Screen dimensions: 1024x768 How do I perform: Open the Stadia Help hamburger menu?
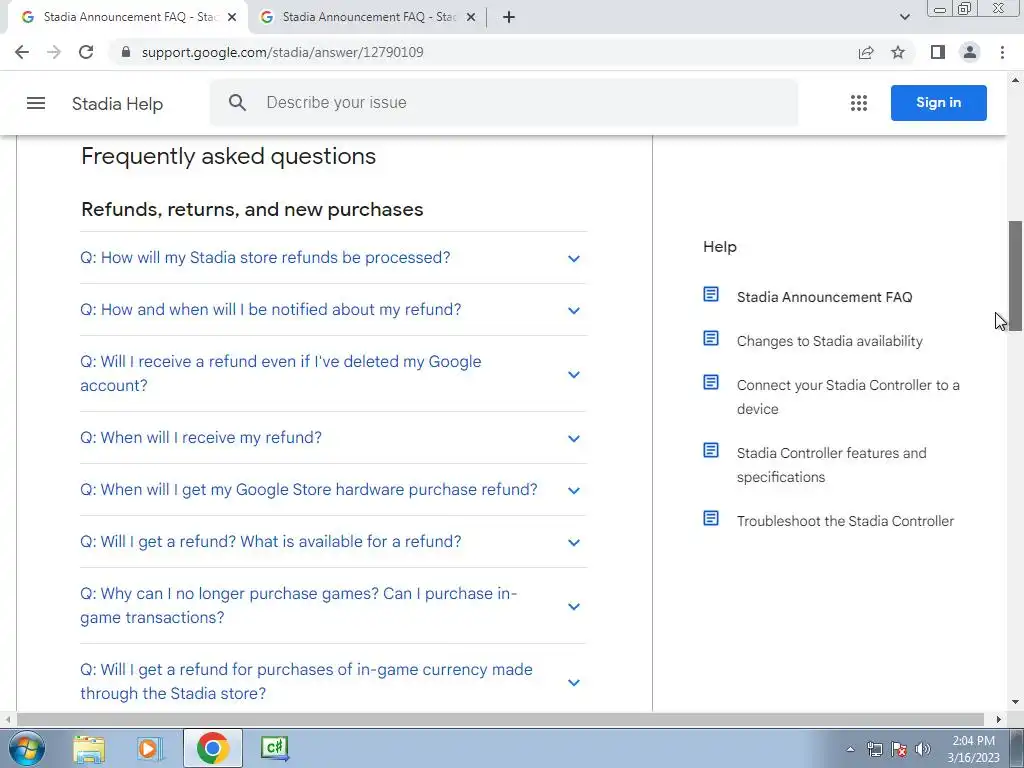tap(36, 103)
